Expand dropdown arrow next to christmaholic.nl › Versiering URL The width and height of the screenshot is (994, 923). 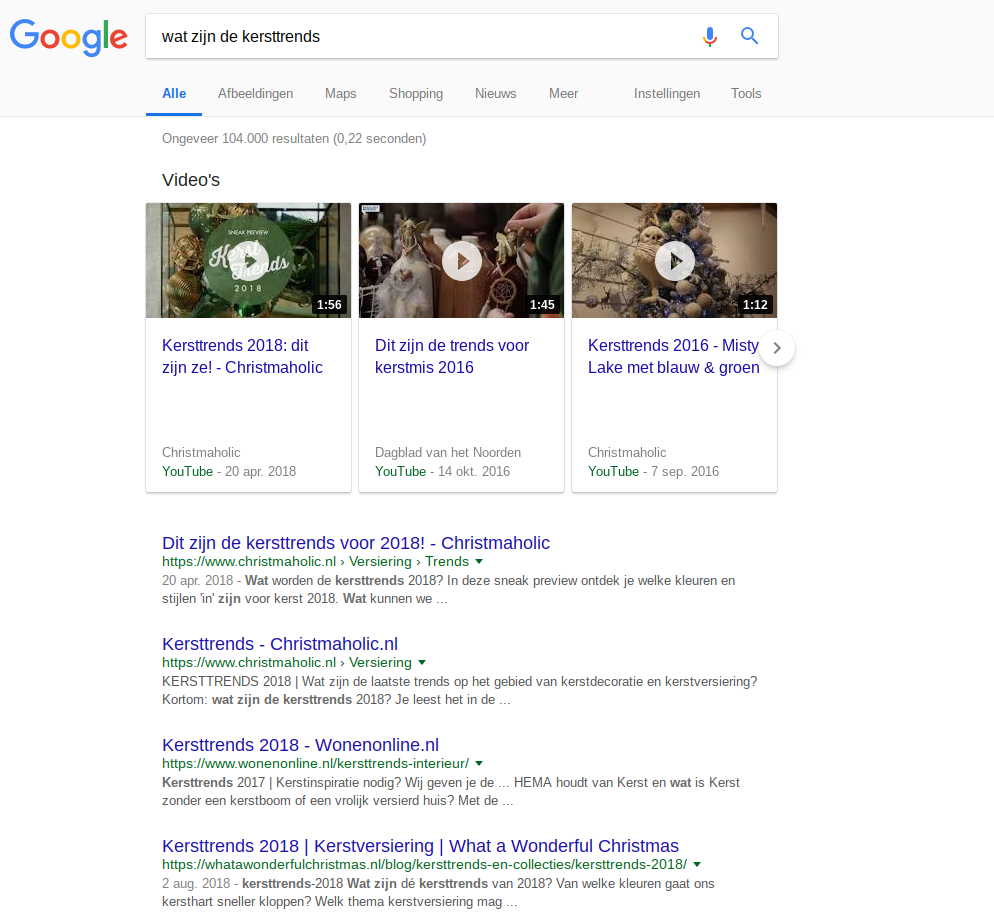pos(422,662)
